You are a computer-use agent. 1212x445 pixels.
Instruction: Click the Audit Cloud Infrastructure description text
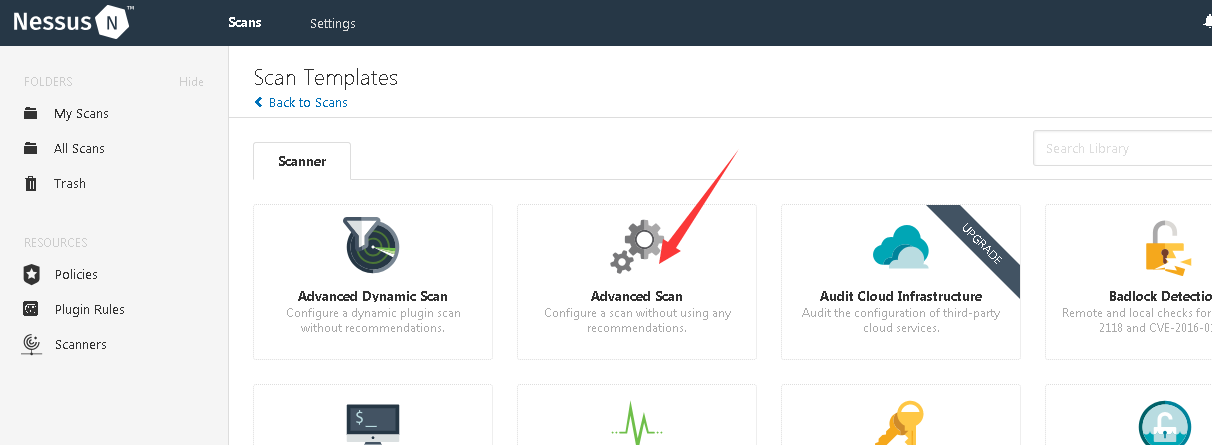pyautogui.click(x=901, y=321)
